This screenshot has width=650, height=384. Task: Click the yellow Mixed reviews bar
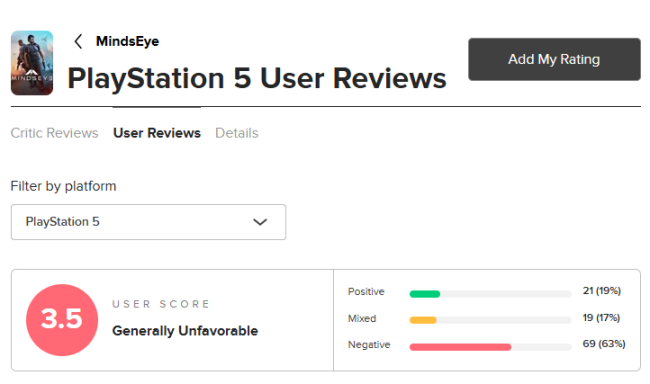click(x=423, y=320)
